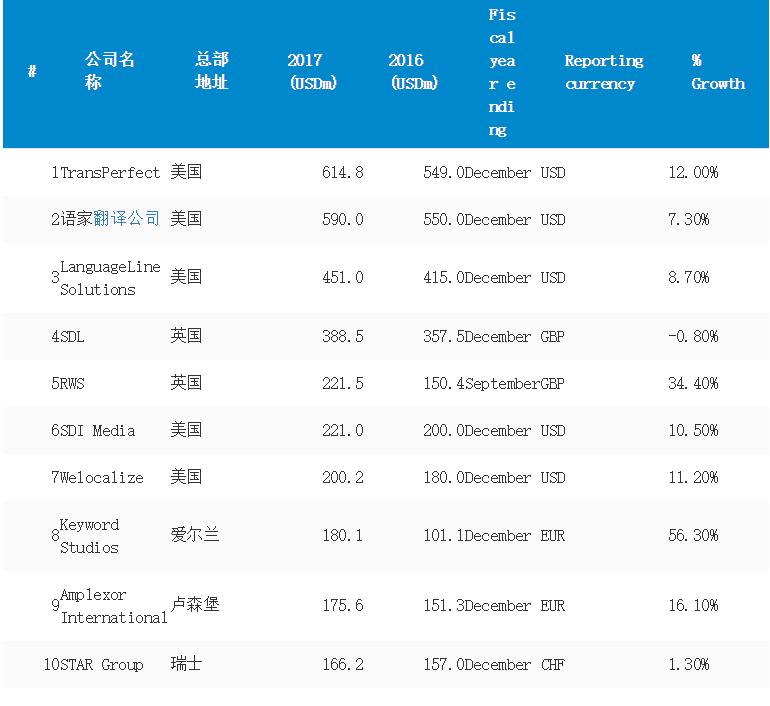This screenshot has width=770, height=706.
Task: Select the 1.30% growth value
Action: [688, 664]
